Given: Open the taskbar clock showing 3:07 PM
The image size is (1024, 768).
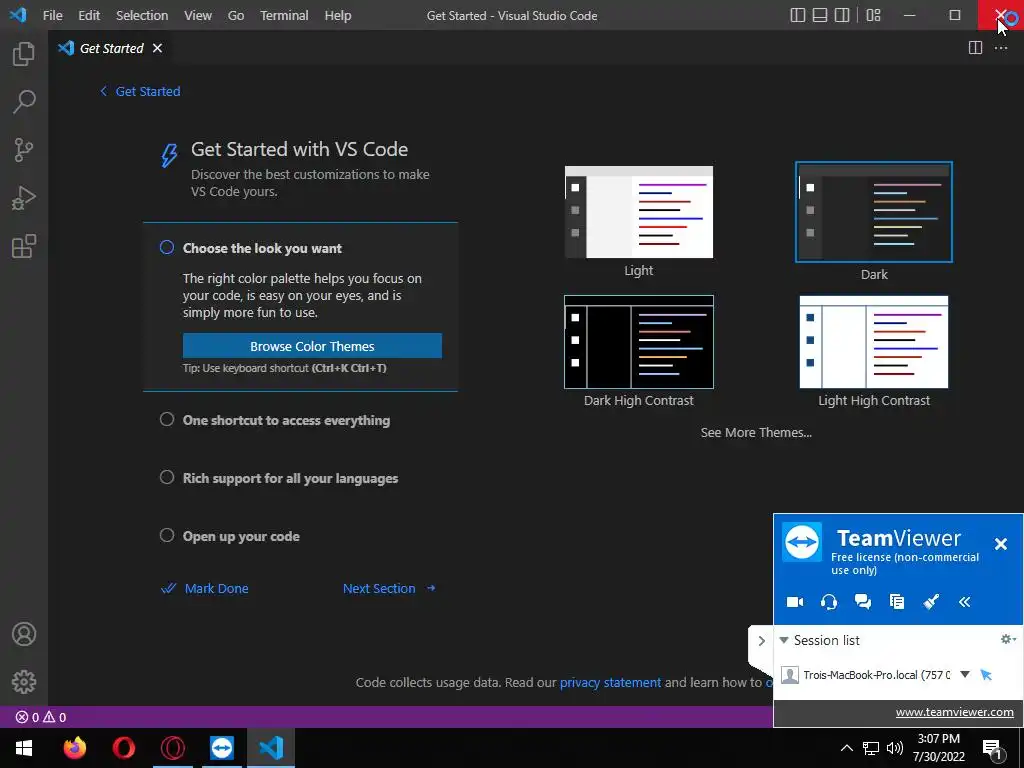Looking at the screenshot, I should pos(938,748).
